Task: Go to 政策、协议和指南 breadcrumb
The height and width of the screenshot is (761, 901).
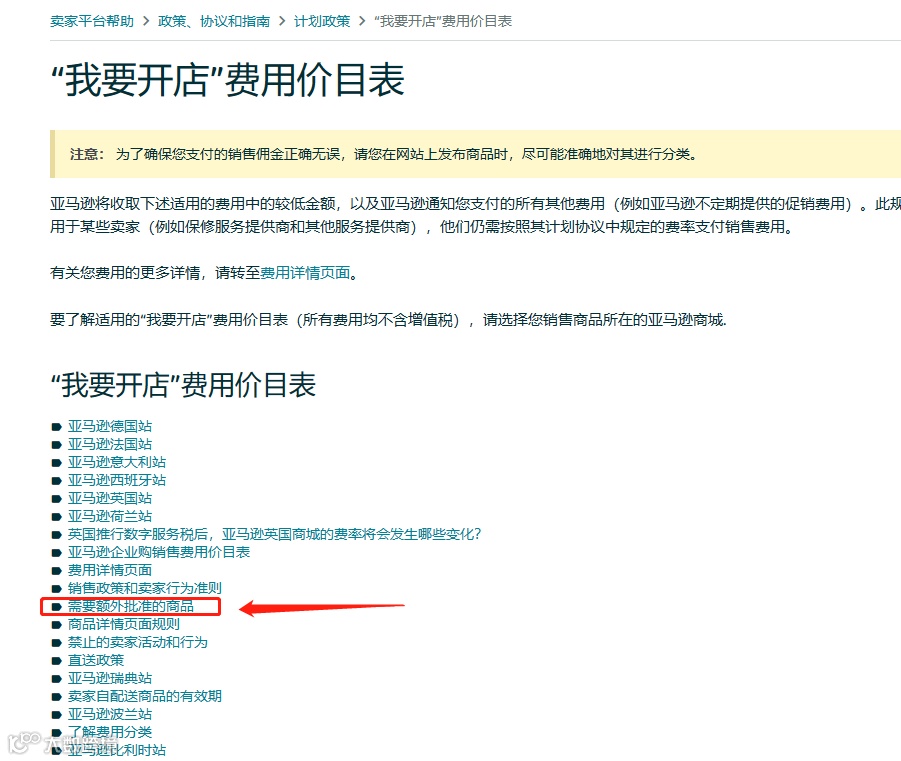Action: (214, 21)
